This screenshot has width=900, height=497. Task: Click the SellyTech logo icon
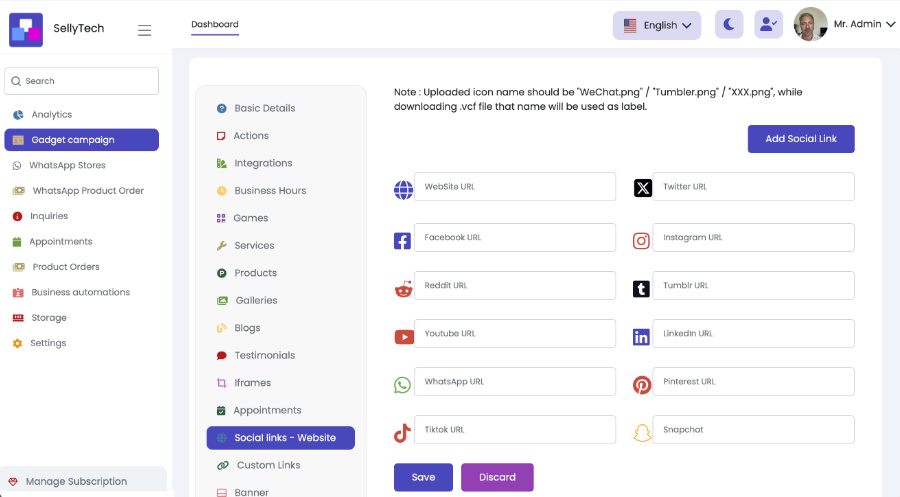coord(26,29)
